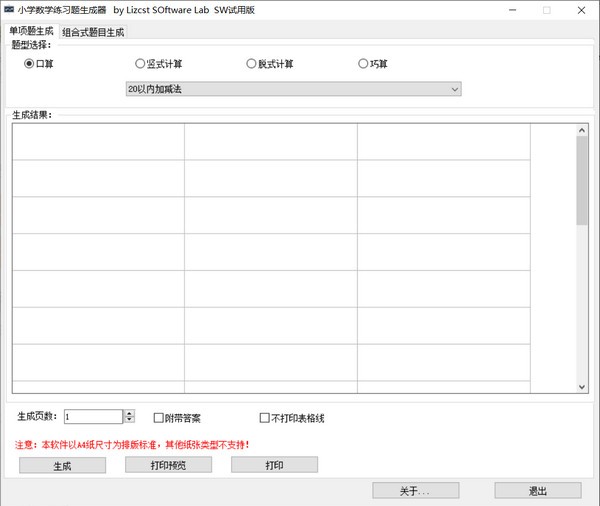Screen dimensions: 600x506
Task: Click the app icon in title bar
Action: (x=9, y=10)
